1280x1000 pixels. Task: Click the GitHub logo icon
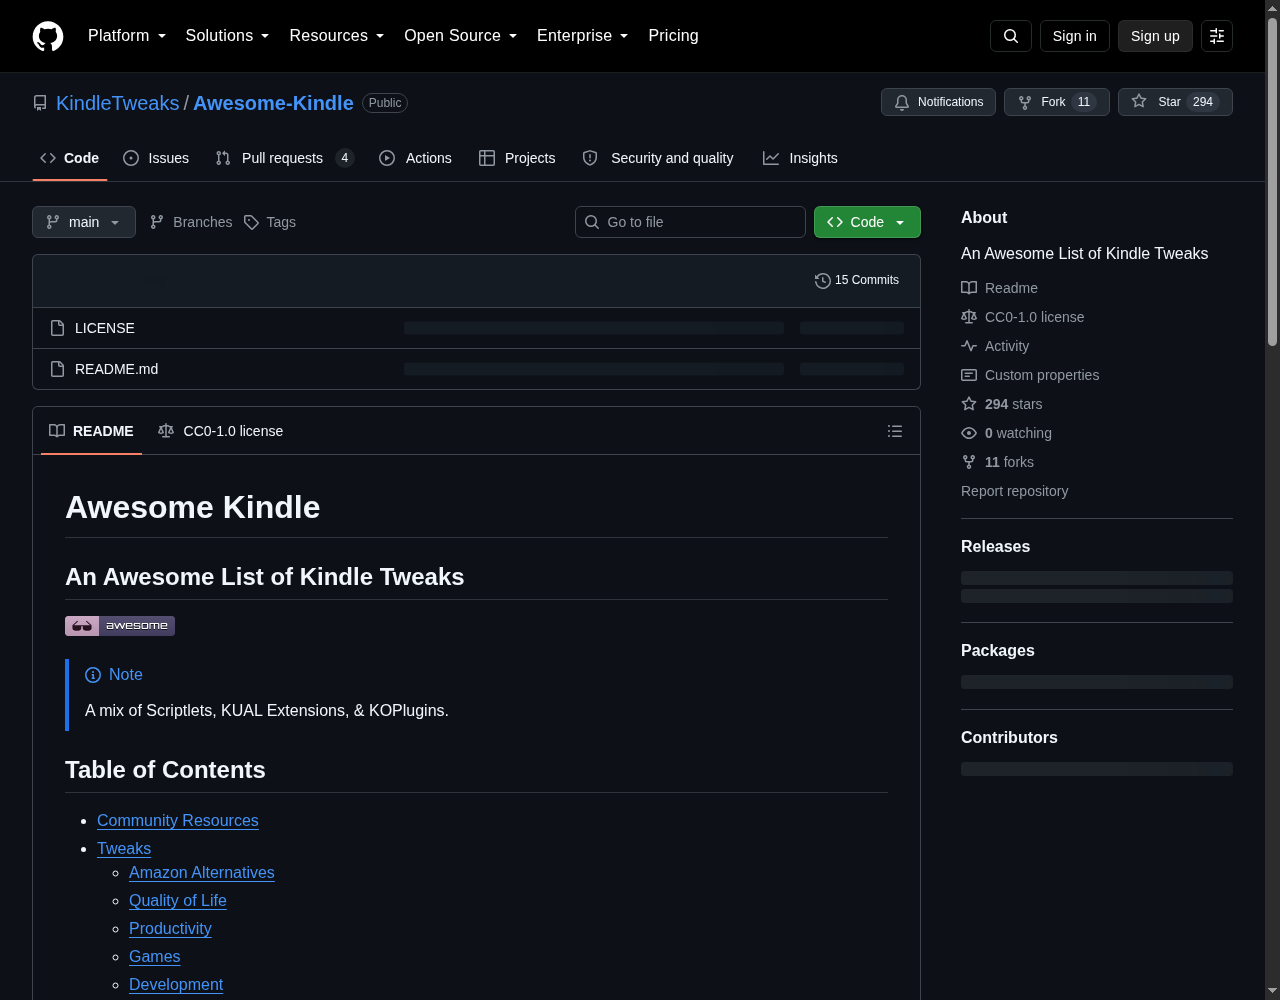coord(48,36)
